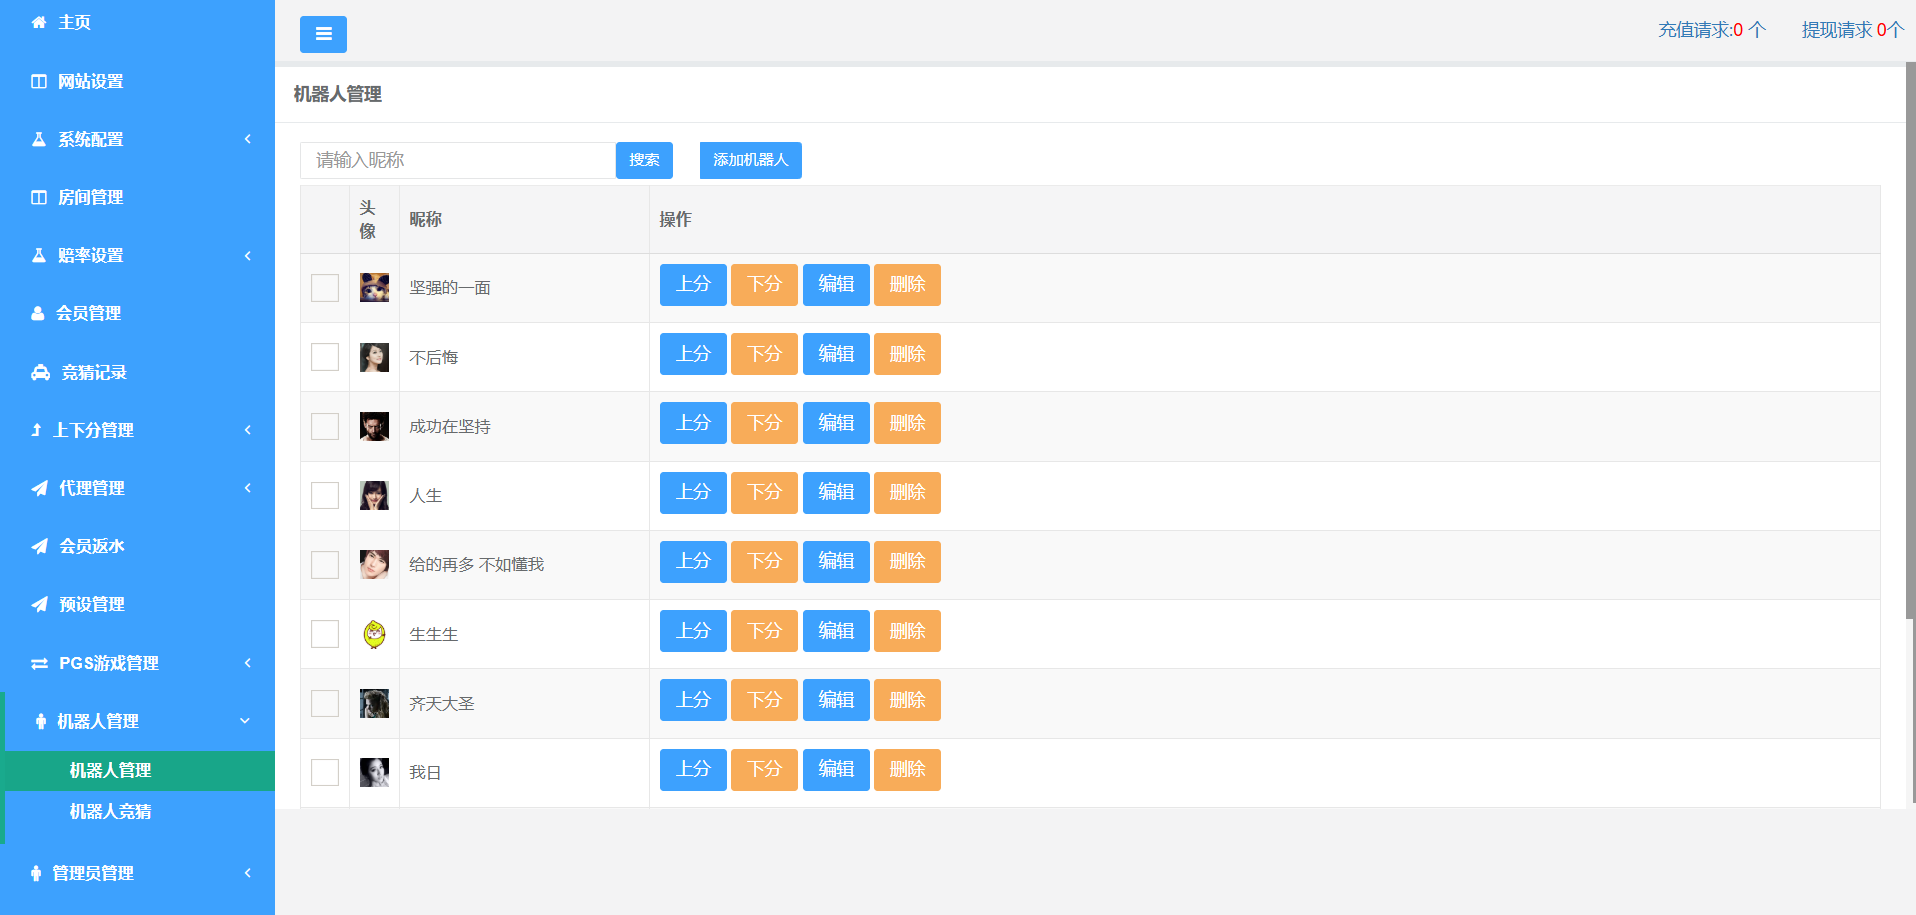
Task: Expand the 赔率设置 submenu arrow
Action: 247,255
